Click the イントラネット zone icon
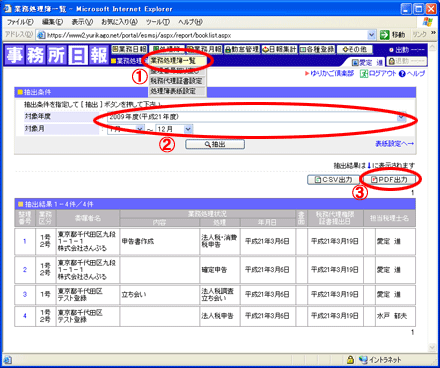This screenshot has width=440, height=368. 363,360
